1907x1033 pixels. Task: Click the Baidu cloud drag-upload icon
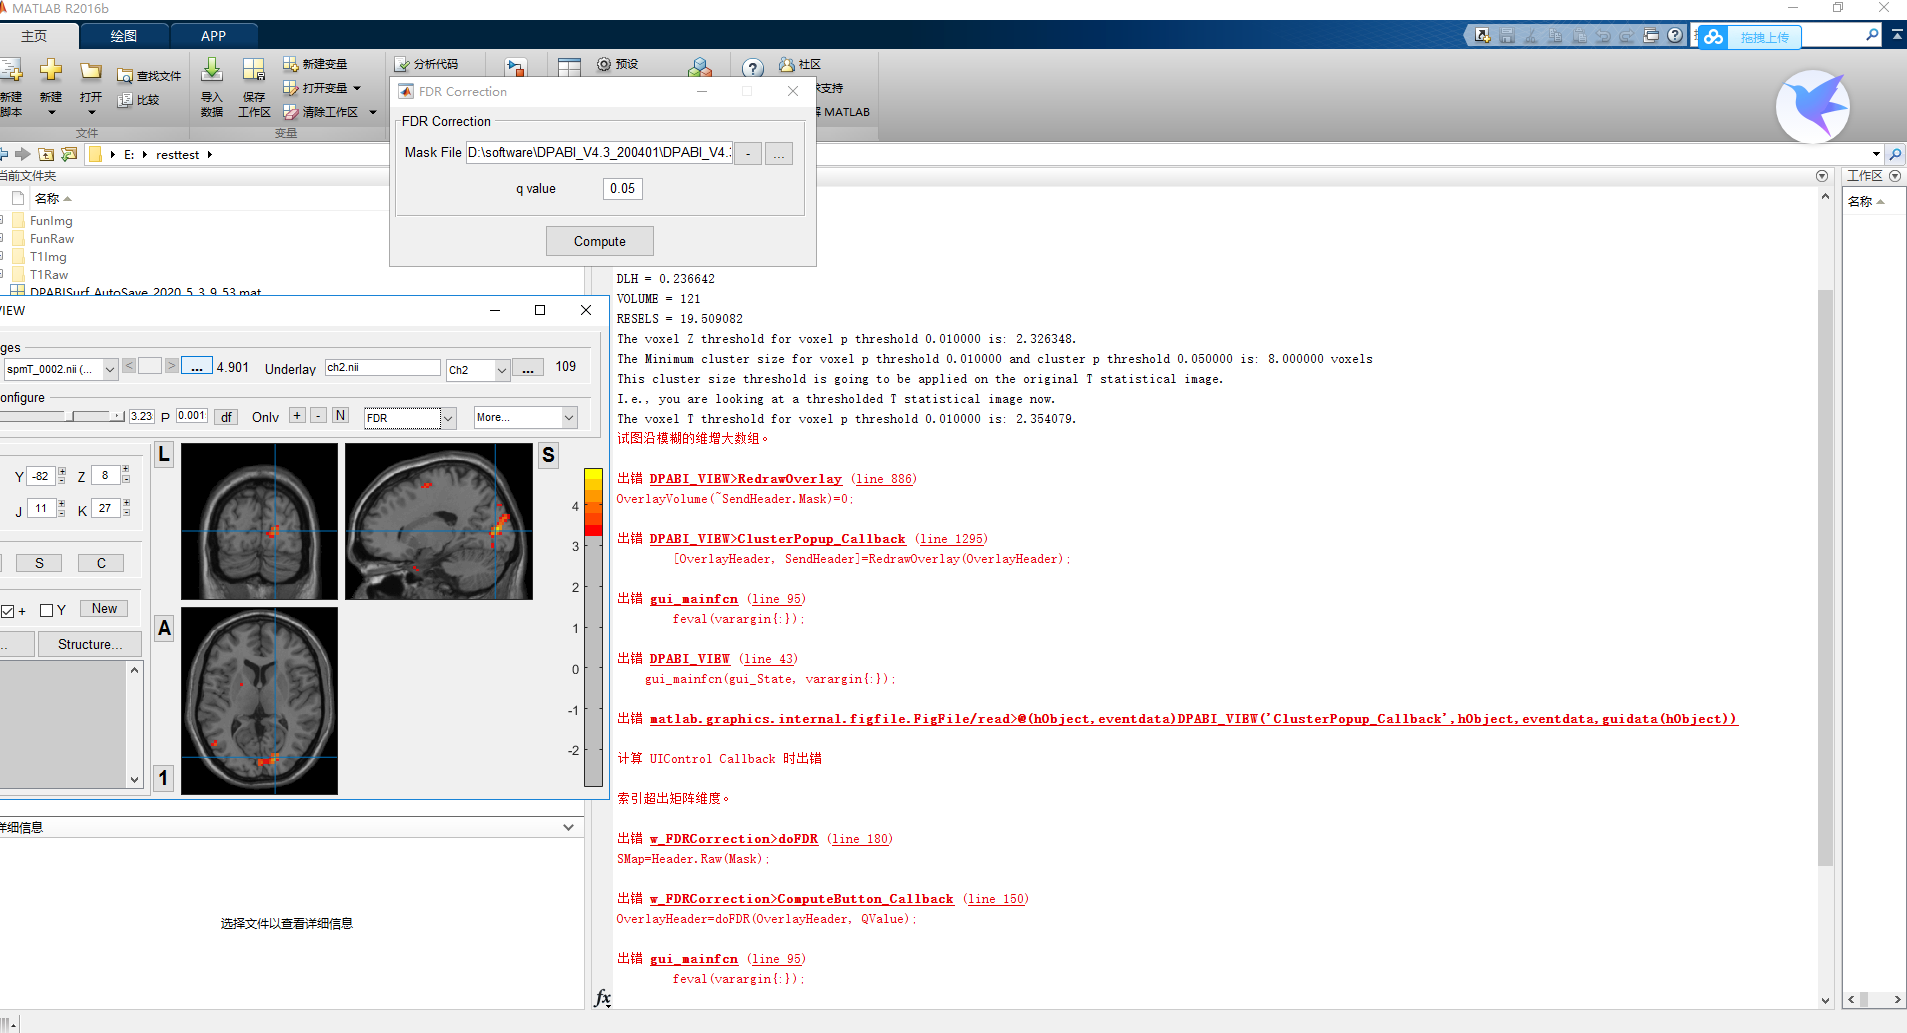click(1713, 37)
